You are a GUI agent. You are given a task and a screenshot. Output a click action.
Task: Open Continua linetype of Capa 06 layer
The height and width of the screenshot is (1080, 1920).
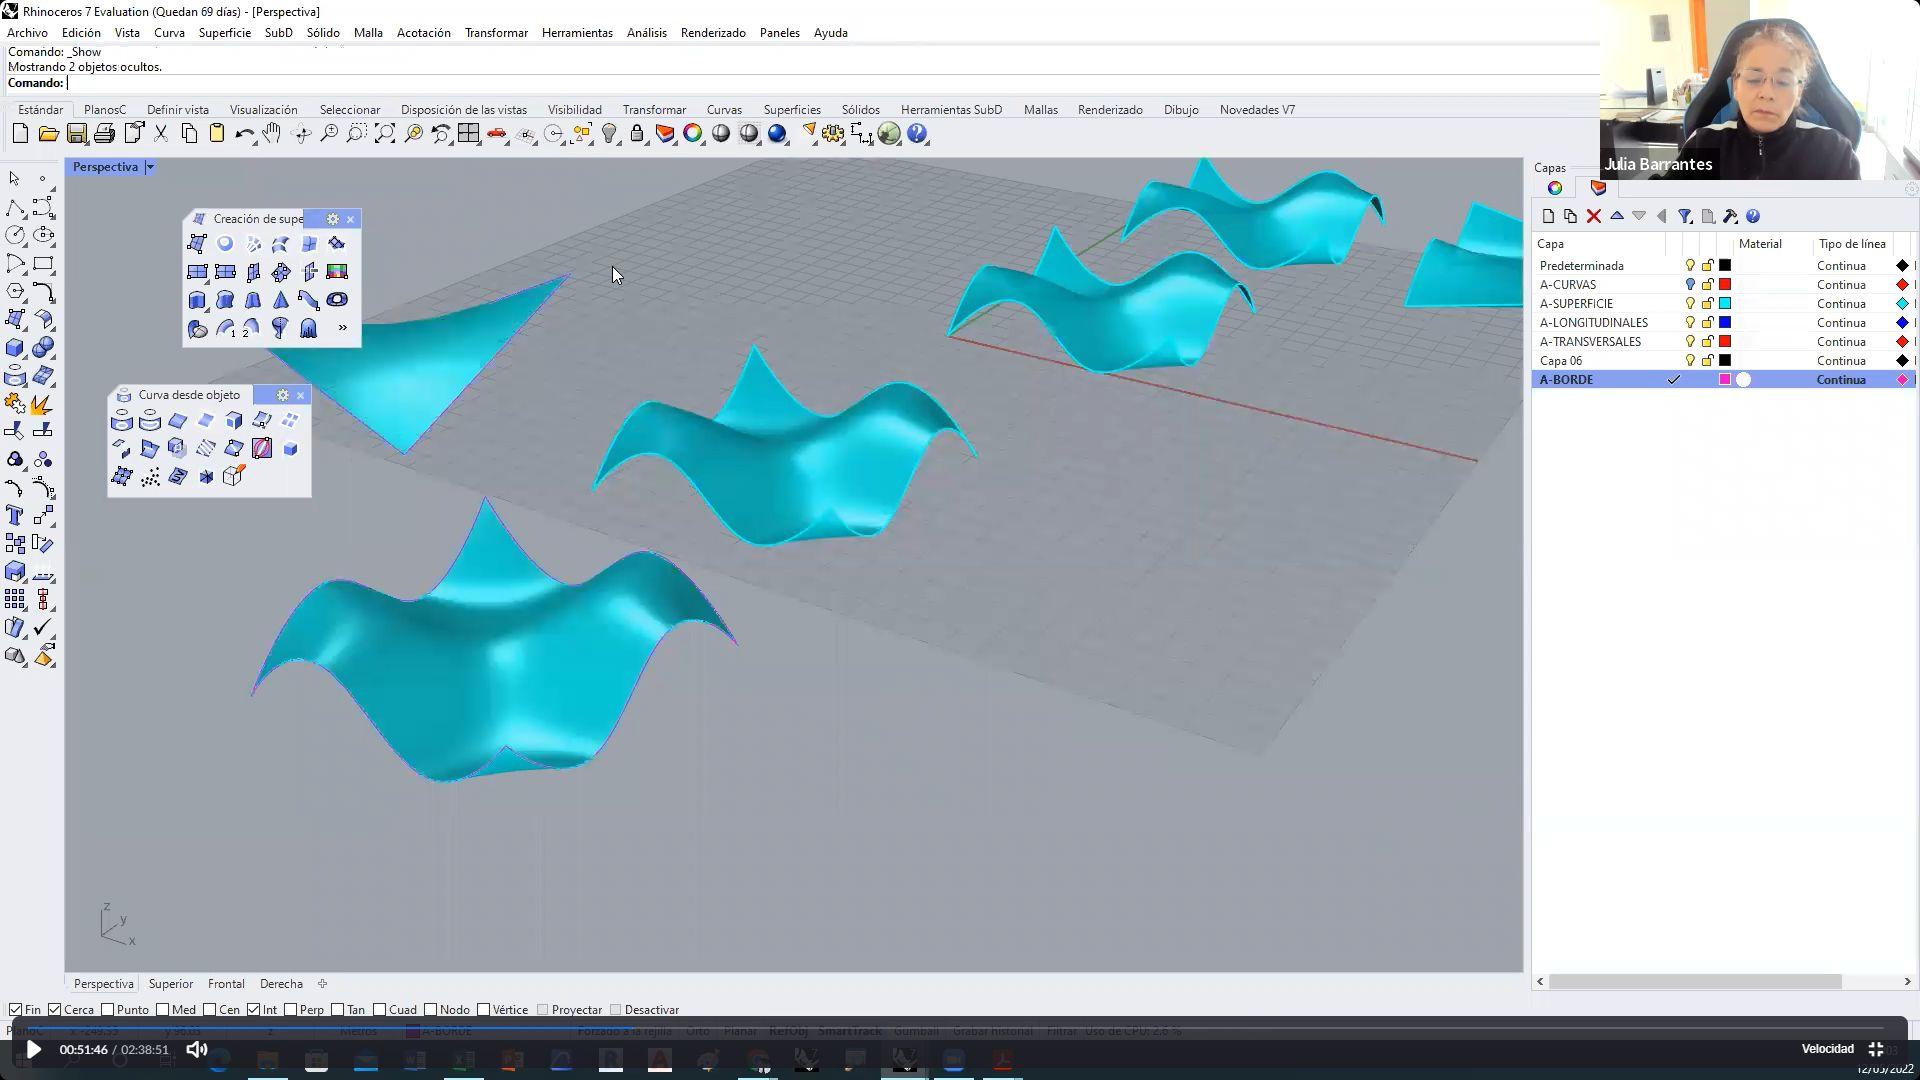click(1842, 361)
